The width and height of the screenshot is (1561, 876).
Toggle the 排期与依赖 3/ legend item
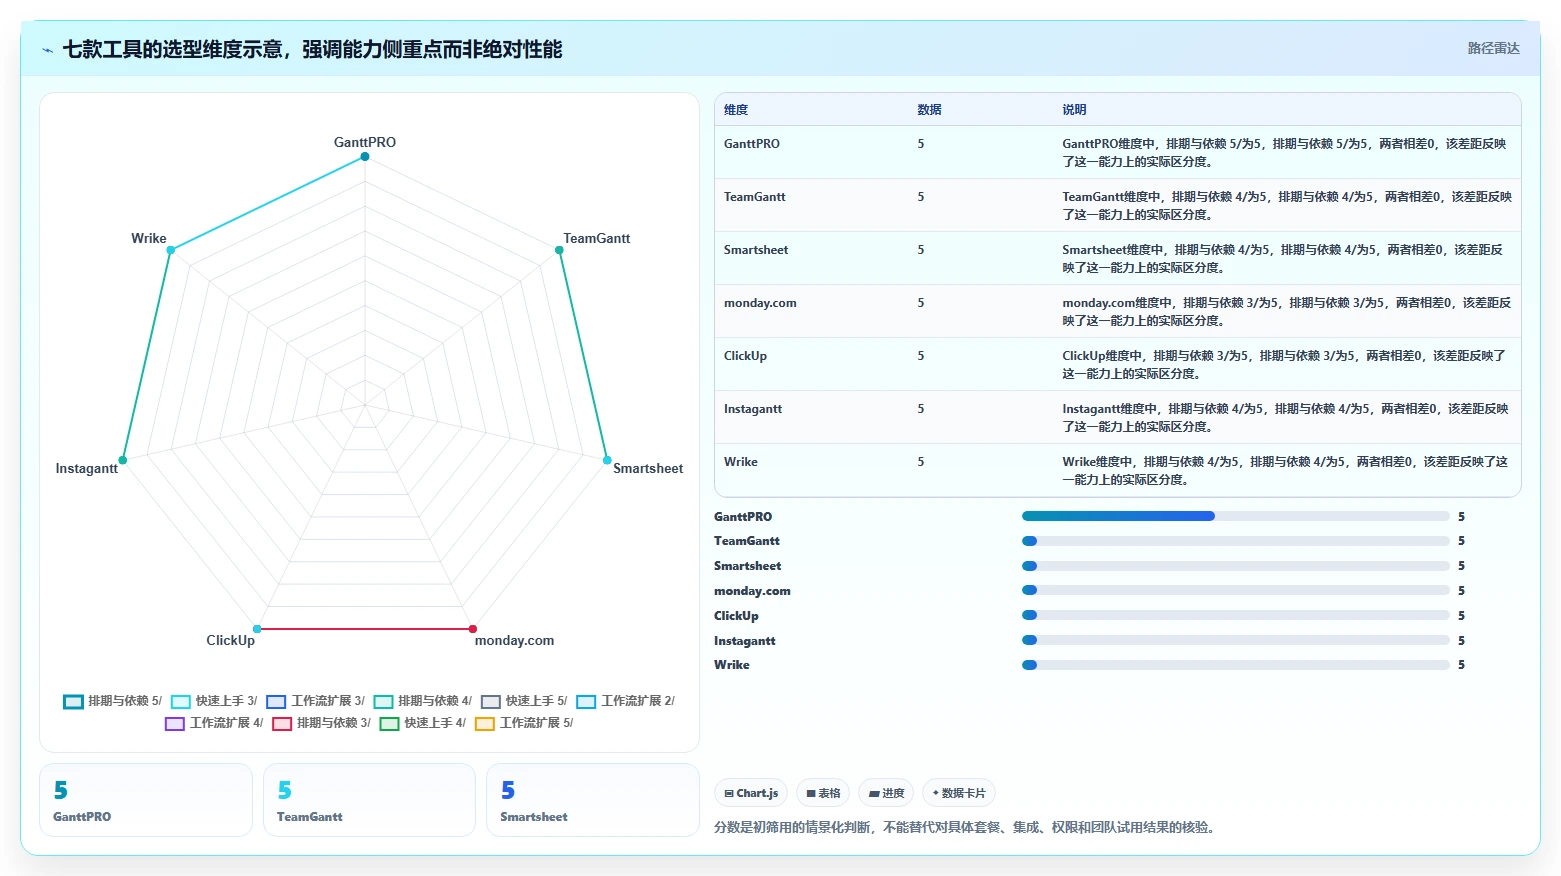click(321, 723)
